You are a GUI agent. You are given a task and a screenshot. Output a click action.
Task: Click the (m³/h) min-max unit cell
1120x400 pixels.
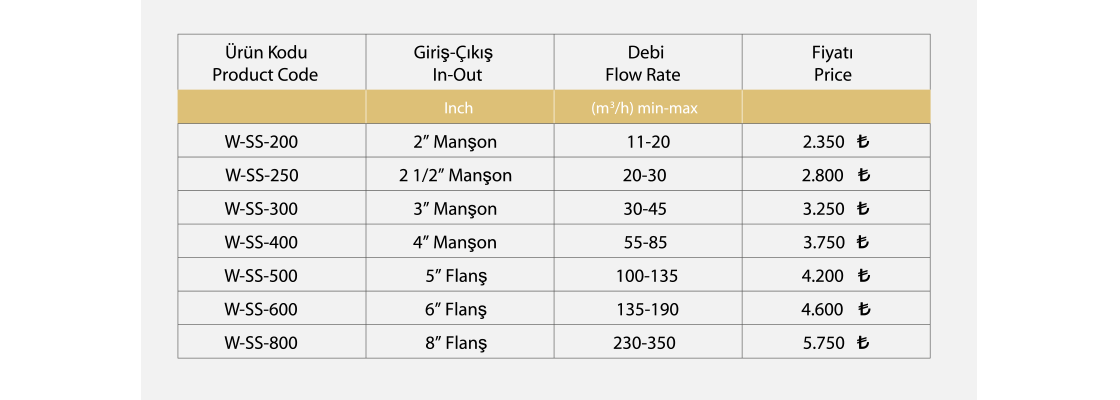coord(645,108)
